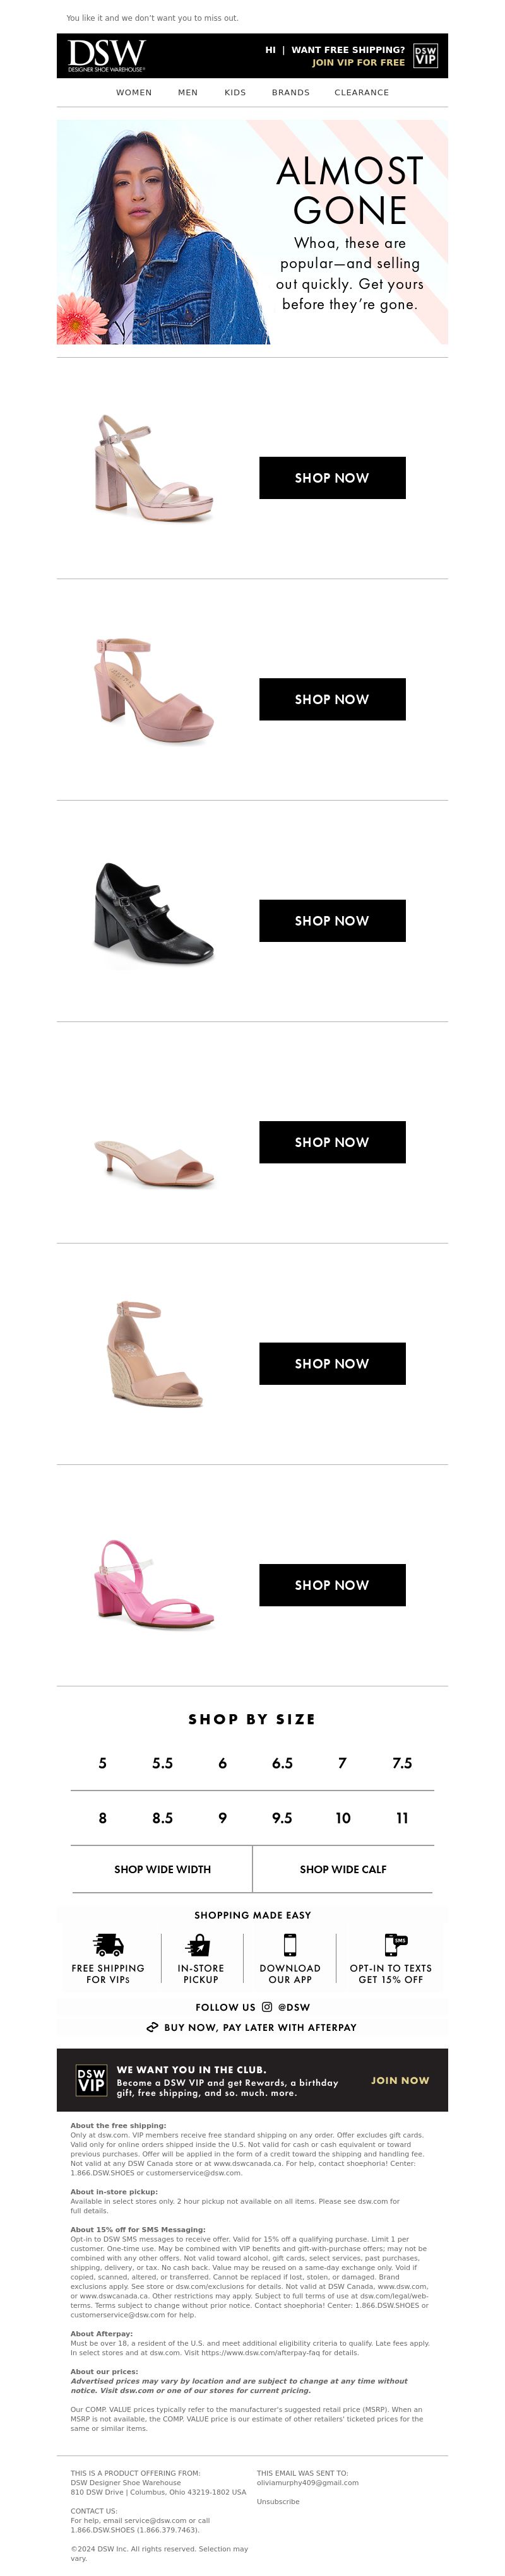Click the metallic pink platform sandal image
This screenshot has height=2576, width=505.
(x=153, y=468)
